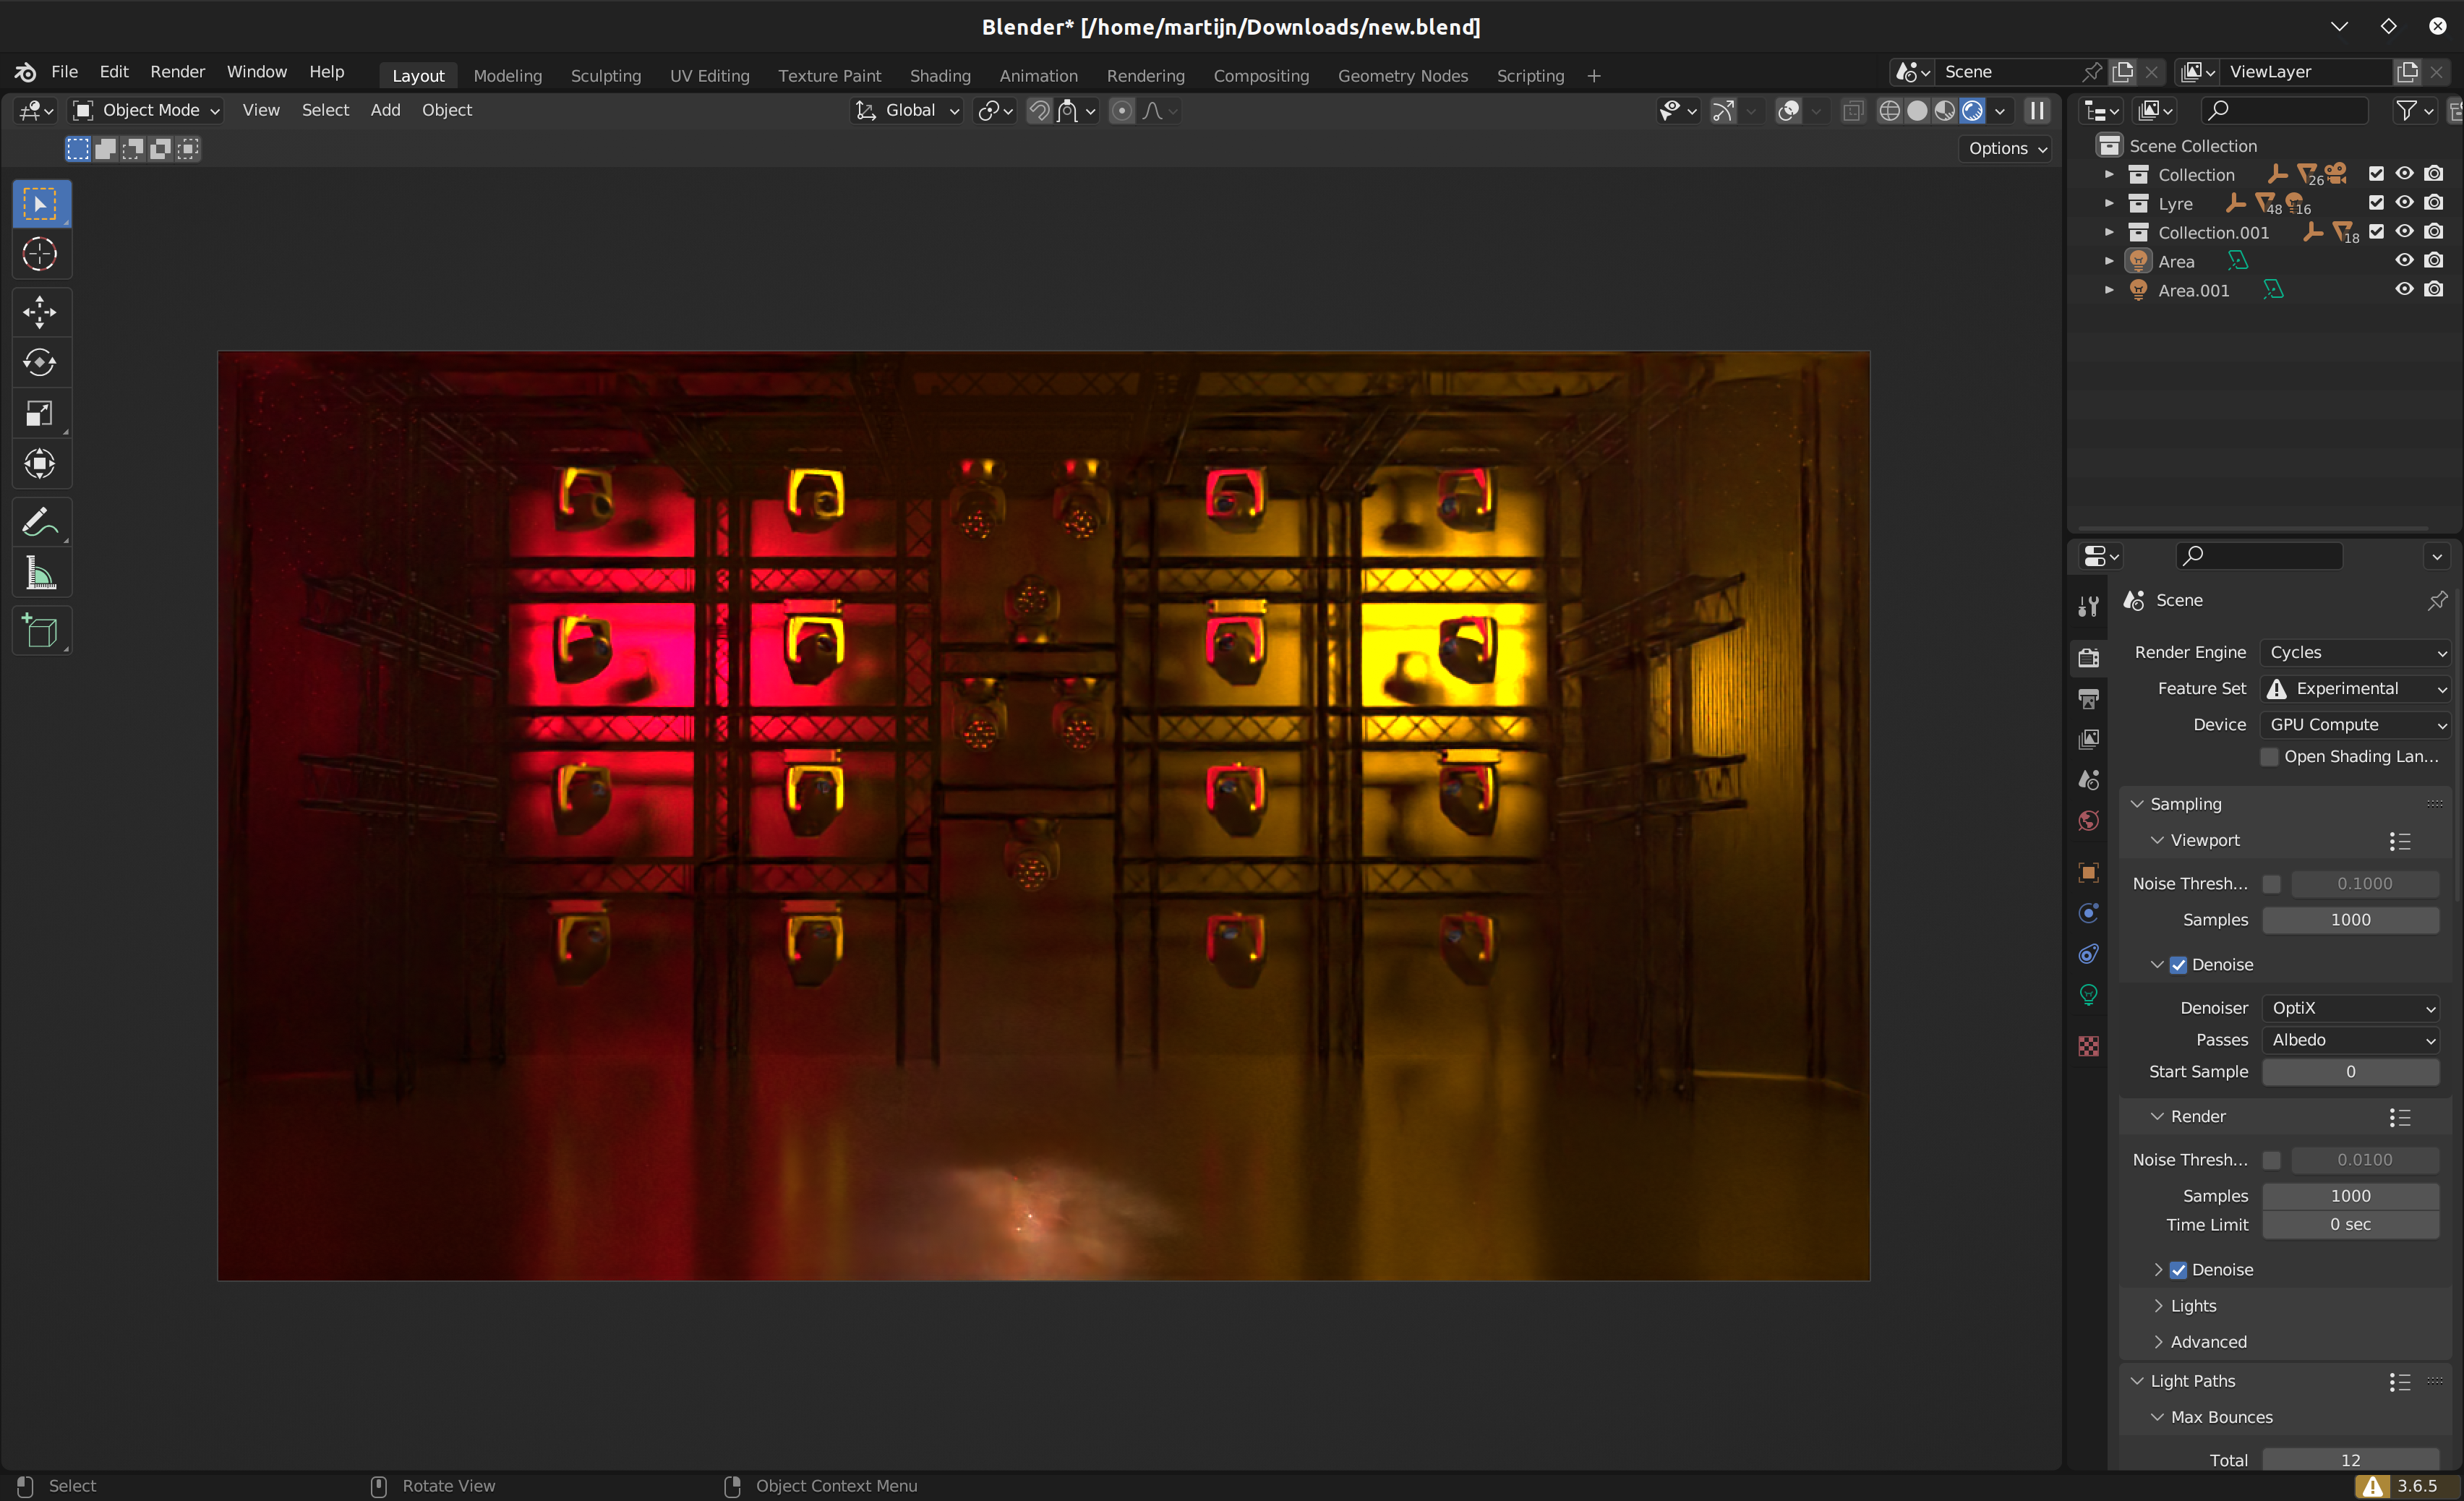Viewport: 2464px width, 1501px height.
Task: Open the Tool properties tab
Action: click(2088, 606)
